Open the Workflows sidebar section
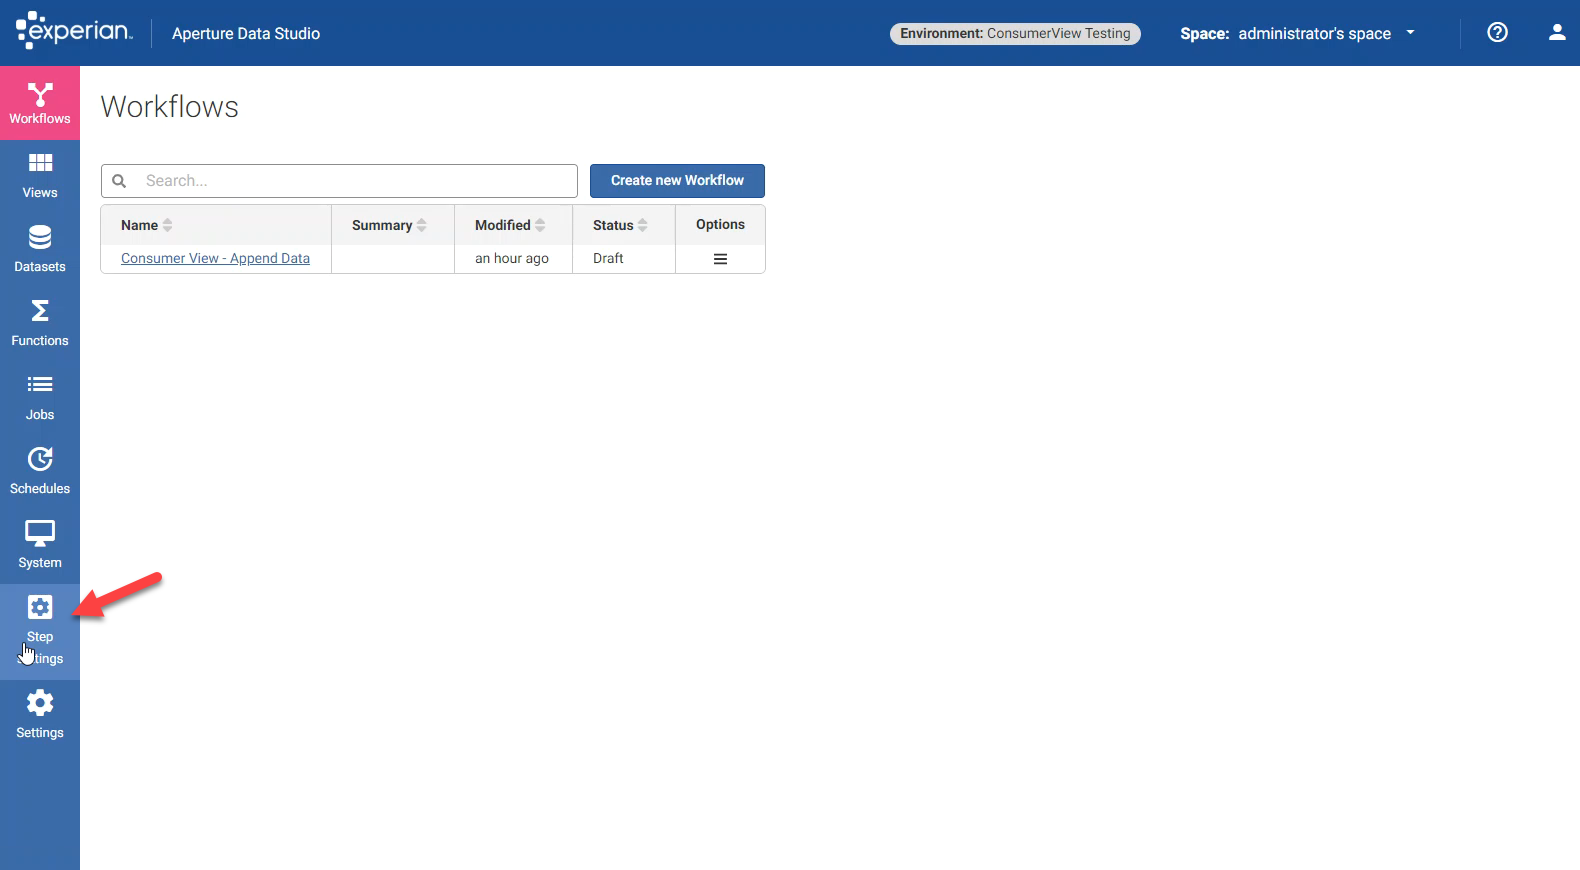This screenshot has height=870, width=1580. coord(40,103)
